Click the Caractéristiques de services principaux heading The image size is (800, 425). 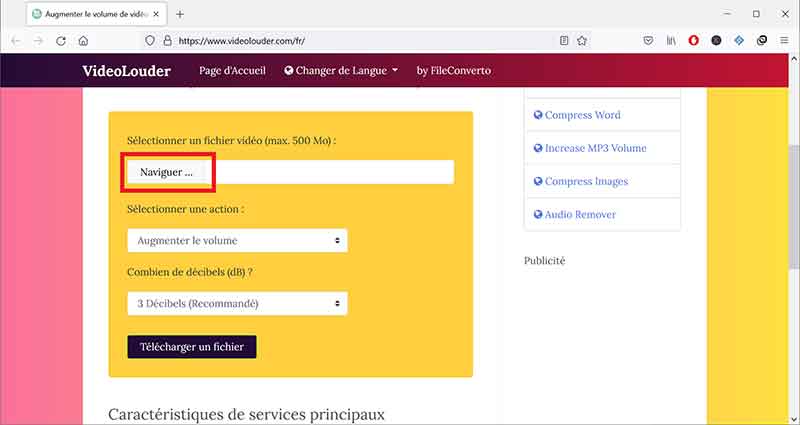pyautogui.click(x=246, y=414)
